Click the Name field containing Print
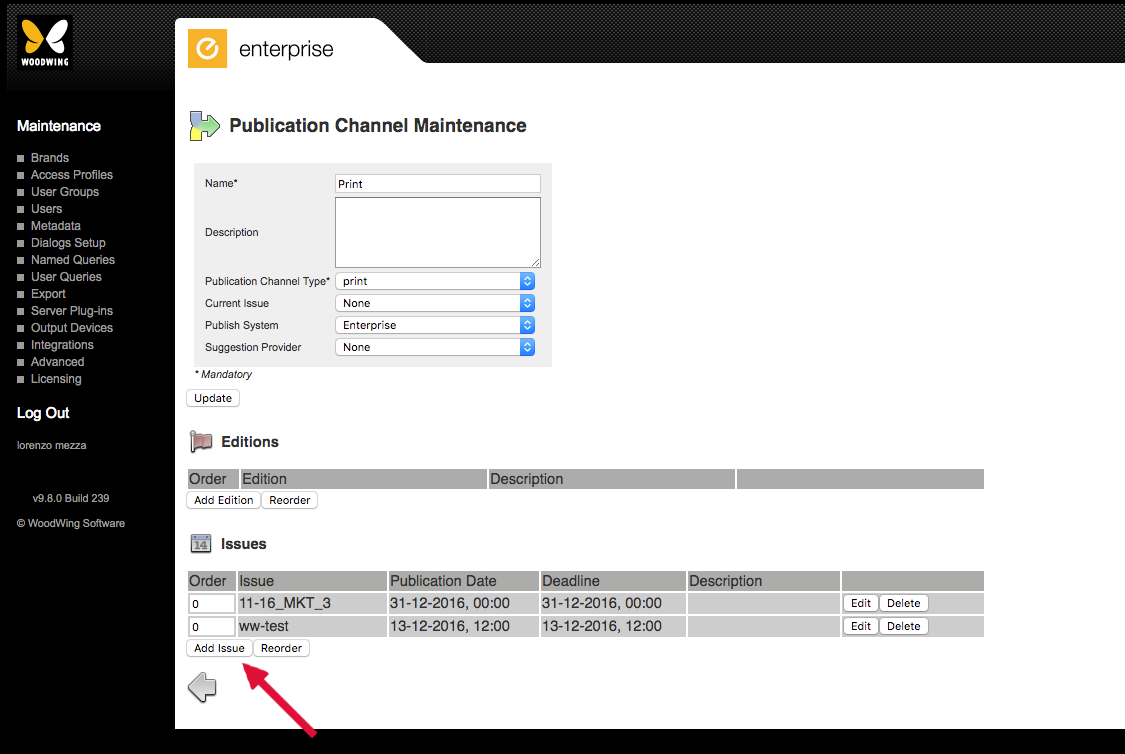 tap(438, 184)
